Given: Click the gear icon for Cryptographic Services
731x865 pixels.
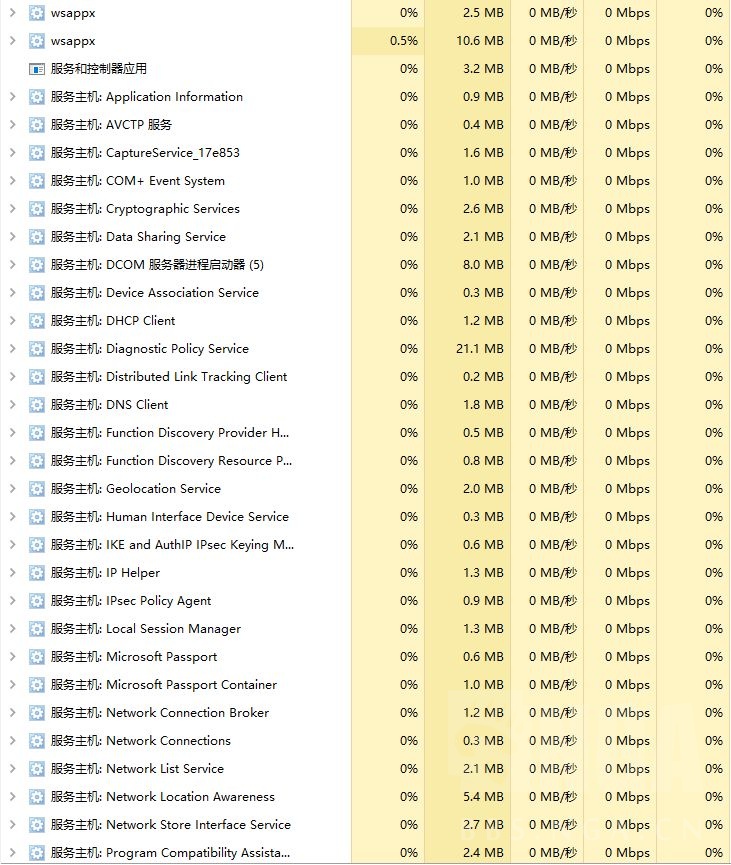Looking at the screenshot, I should click(x=37, y=209).
